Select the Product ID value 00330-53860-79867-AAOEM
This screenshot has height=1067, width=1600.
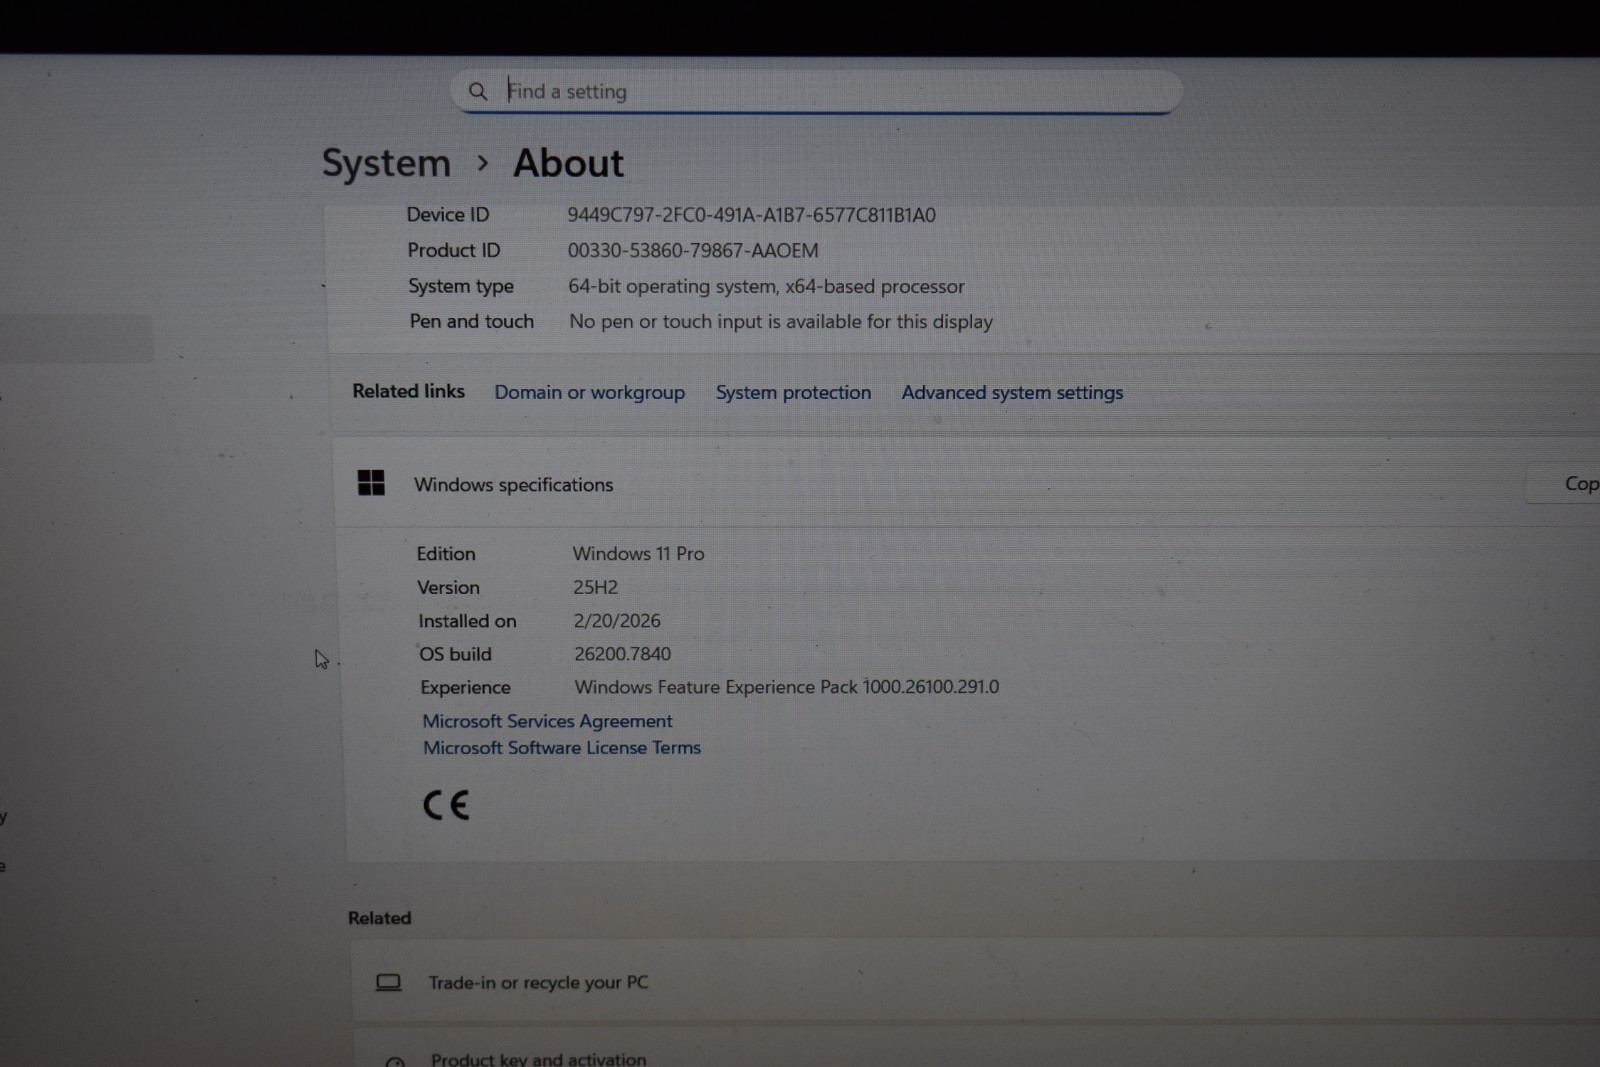pyautogui.click(x=693, y=250)
